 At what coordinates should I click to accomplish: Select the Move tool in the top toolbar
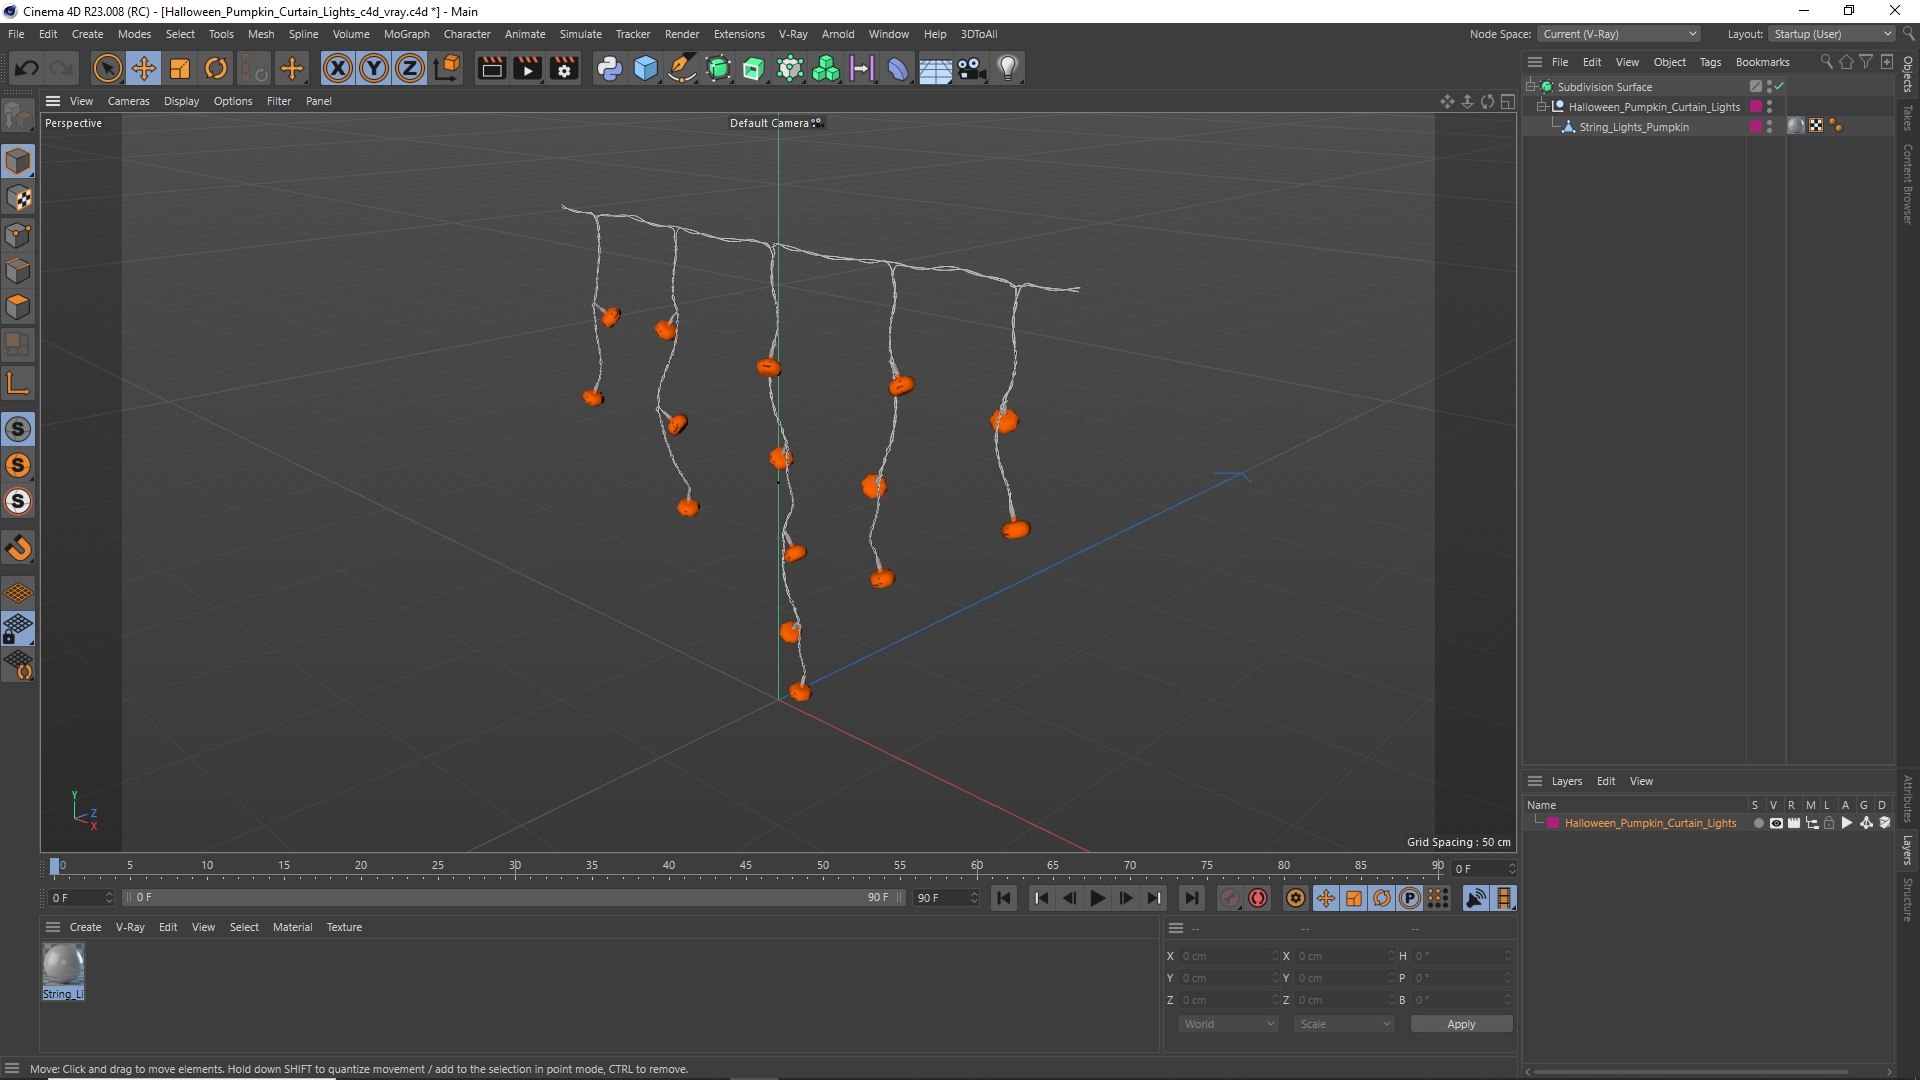coord(144,68)
